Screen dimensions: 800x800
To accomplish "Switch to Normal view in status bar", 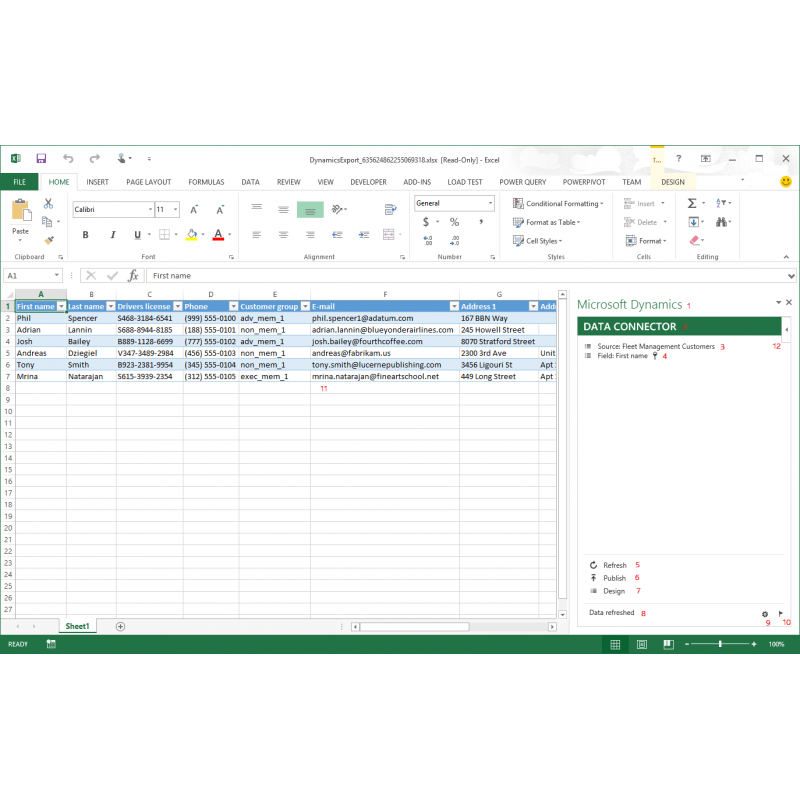I will click(x=615, y=644).
